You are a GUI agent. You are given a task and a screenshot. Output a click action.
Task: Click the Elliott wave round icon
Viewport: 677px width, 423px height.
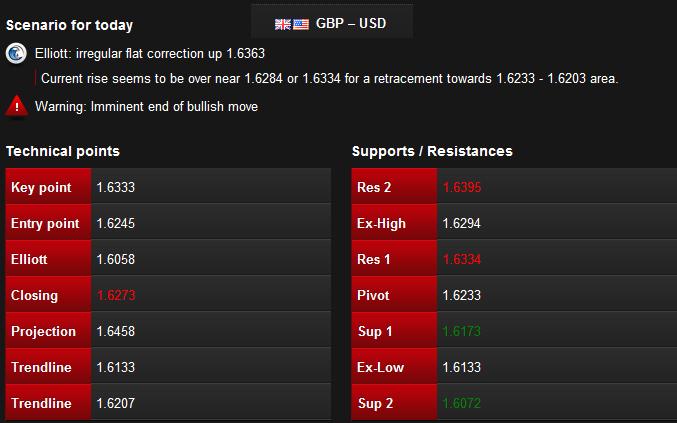point(16,54)
